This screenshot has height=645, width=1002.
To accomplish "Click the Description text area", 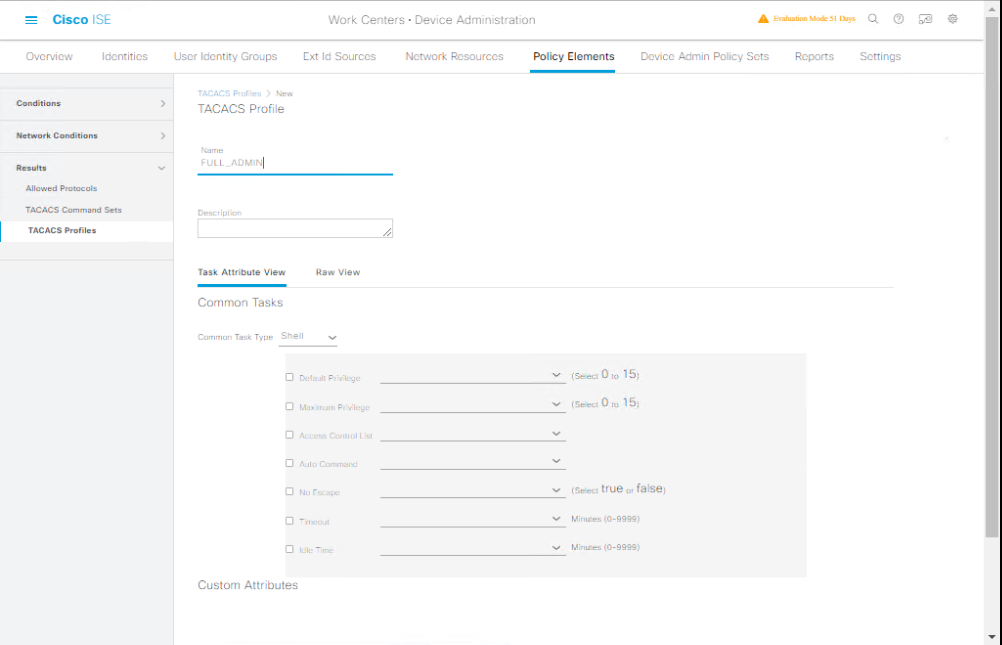I will pos(295,228).
